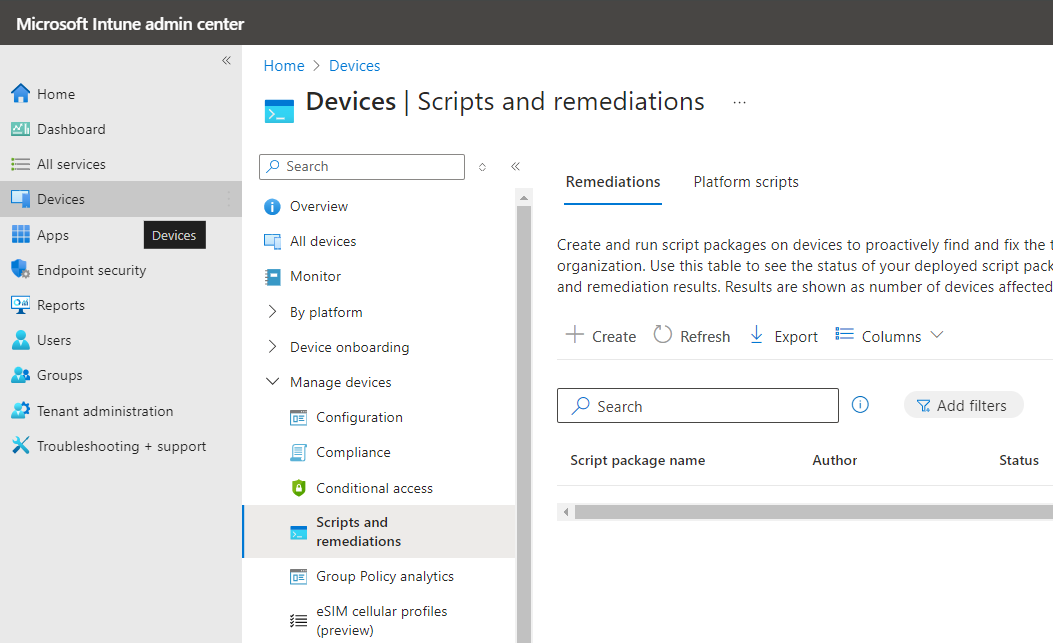Select the Remediations tab
1053x643 pixels.
tap(612, 181)
